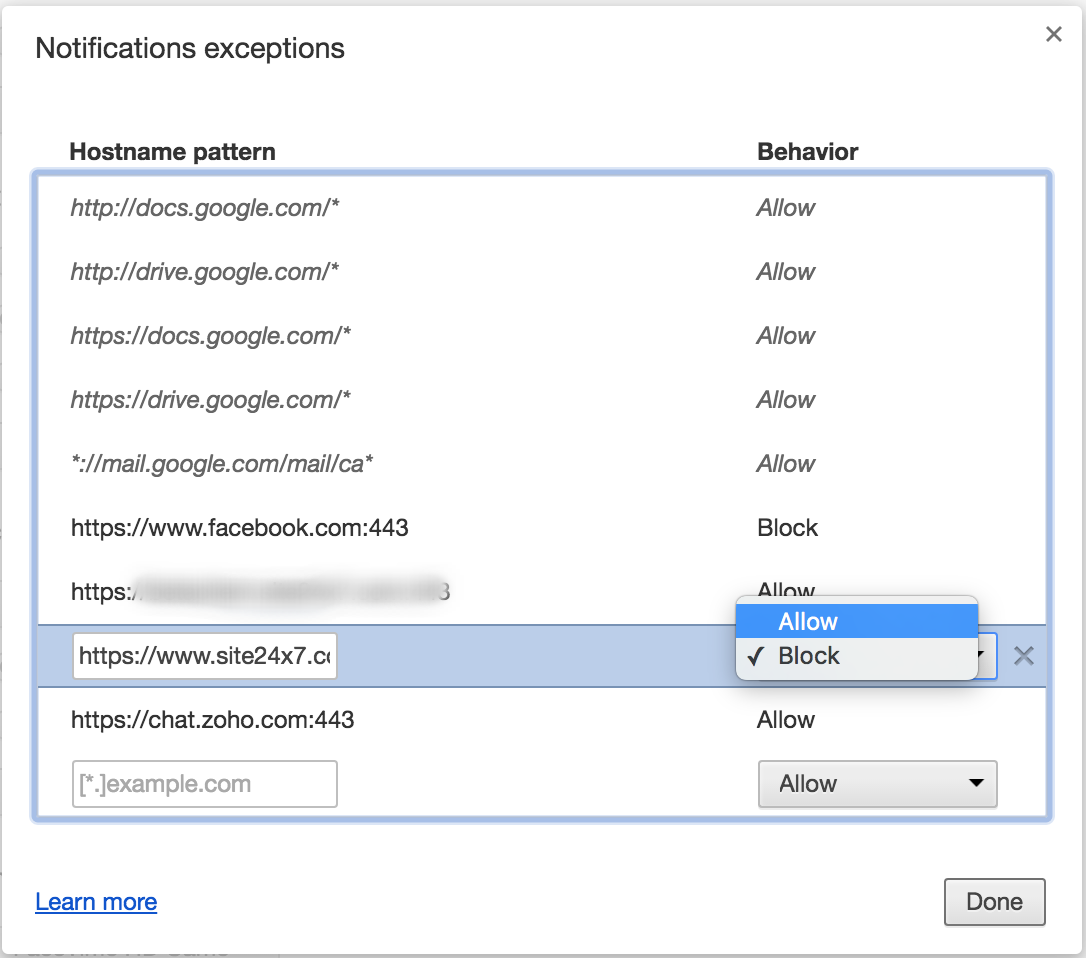Select the chat.zoho.com:443 exception row
The width and height of the screenshot is (1086, 958).
[212, 720]
